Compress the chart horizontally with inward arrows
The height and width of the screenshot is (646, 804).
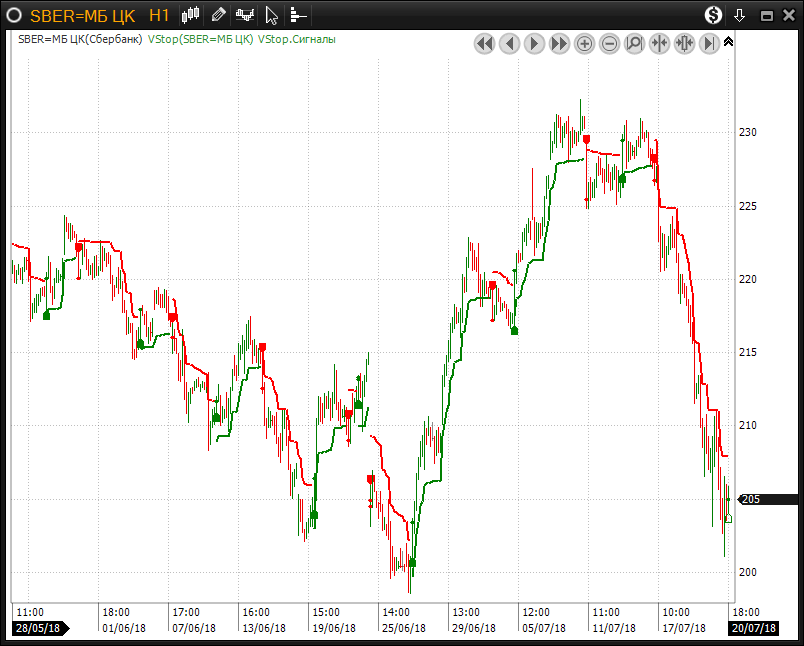pyautogui.click(x=659, y=43)
